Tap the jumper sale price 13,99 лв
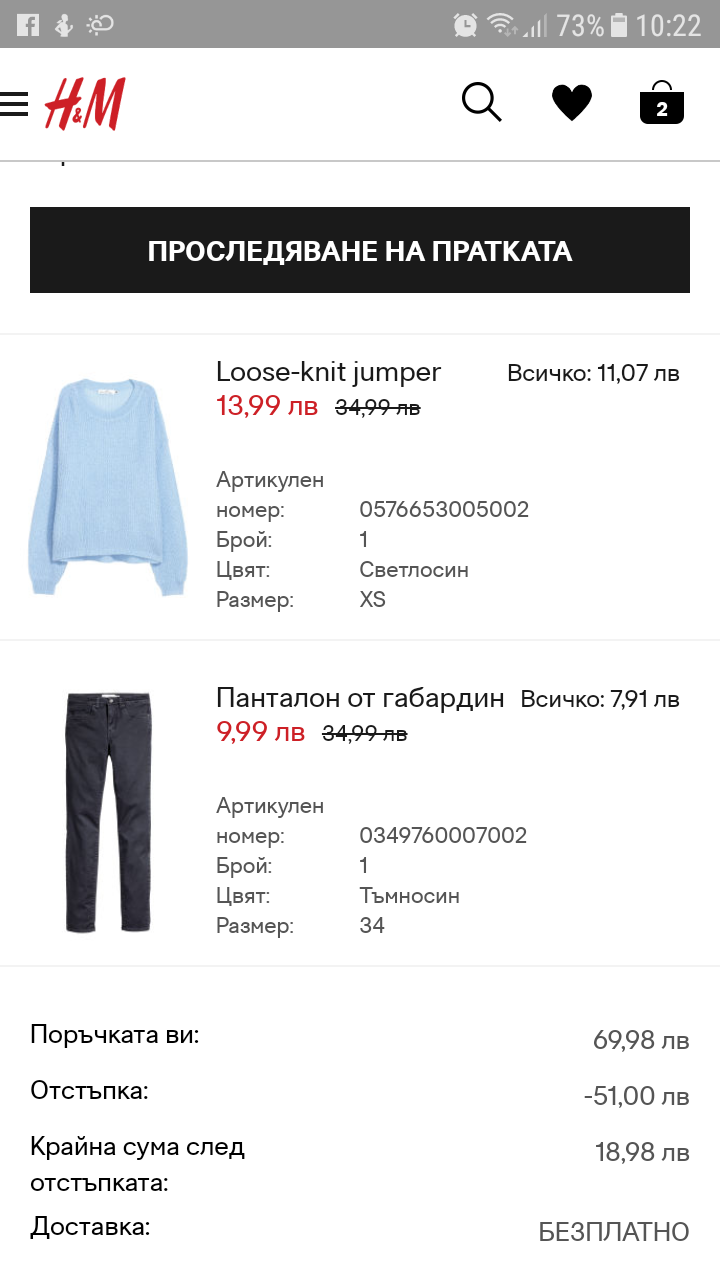This screenshot has width=720, height=1280. tap(267, 406)
